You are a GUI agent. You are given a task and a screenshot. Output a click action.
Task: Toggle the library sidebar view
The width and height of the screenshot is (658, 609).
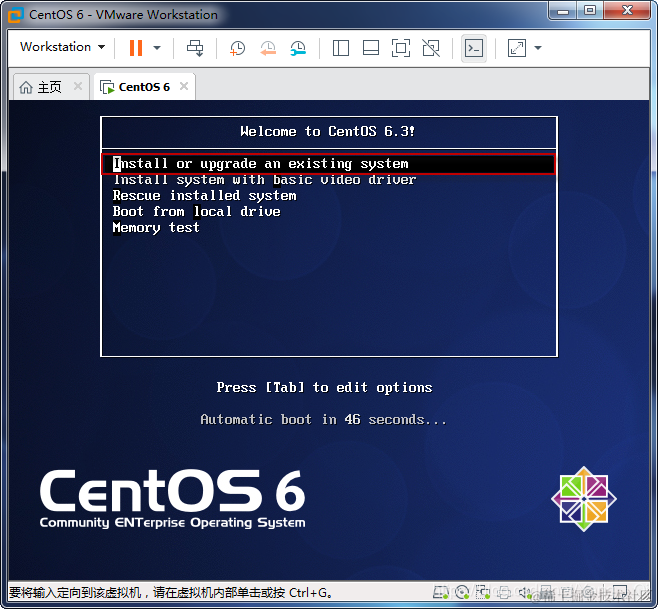(x=341, y=48)
